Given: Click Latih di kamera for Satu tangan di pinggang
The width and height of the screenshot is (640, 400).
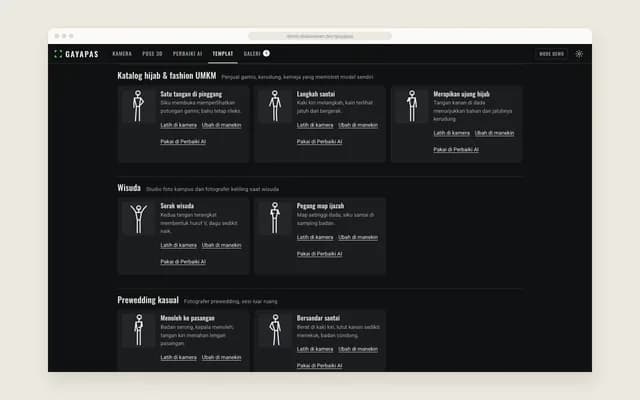Looking at the screenshot, I should (x=178, y=125).
